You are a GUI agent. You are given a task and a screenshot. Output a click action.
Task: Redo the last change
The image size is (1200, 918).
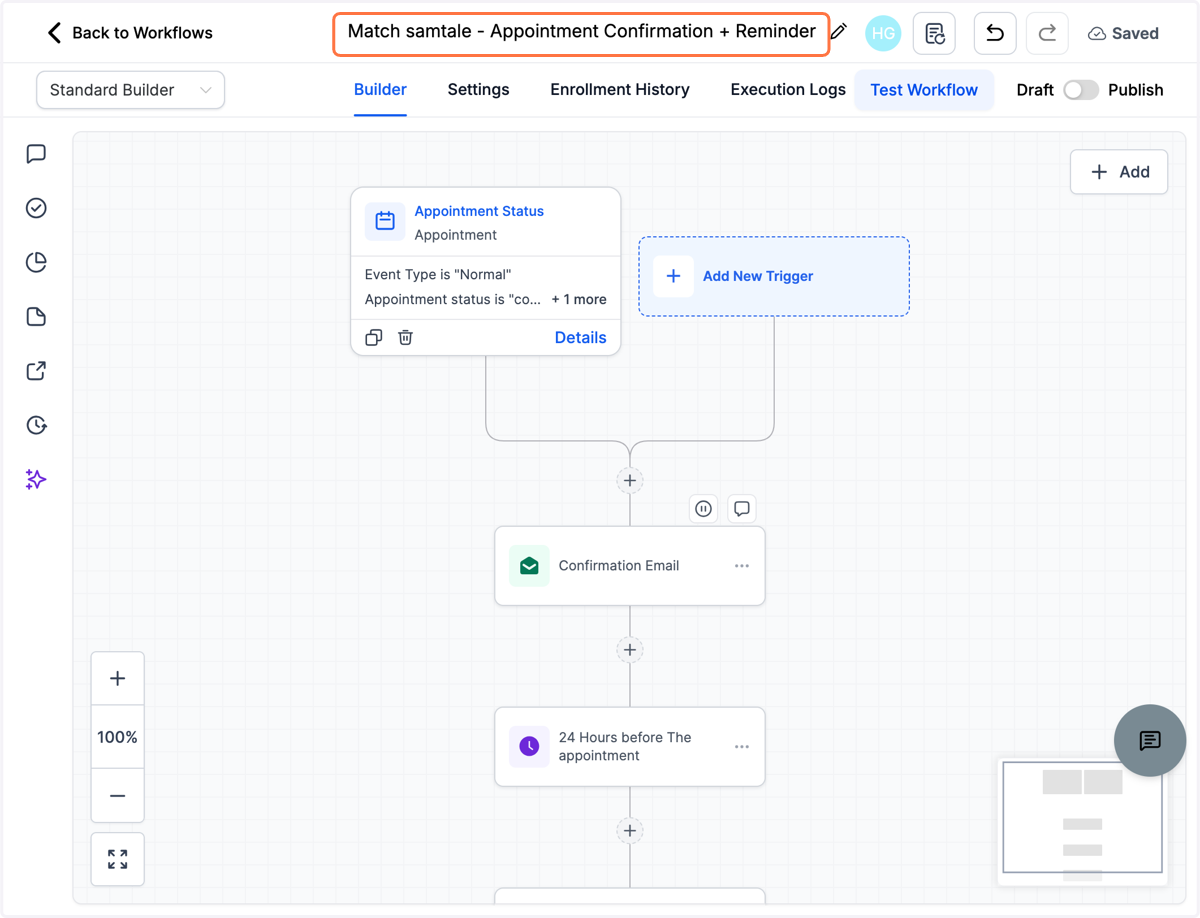click(x=1047, y=34)
